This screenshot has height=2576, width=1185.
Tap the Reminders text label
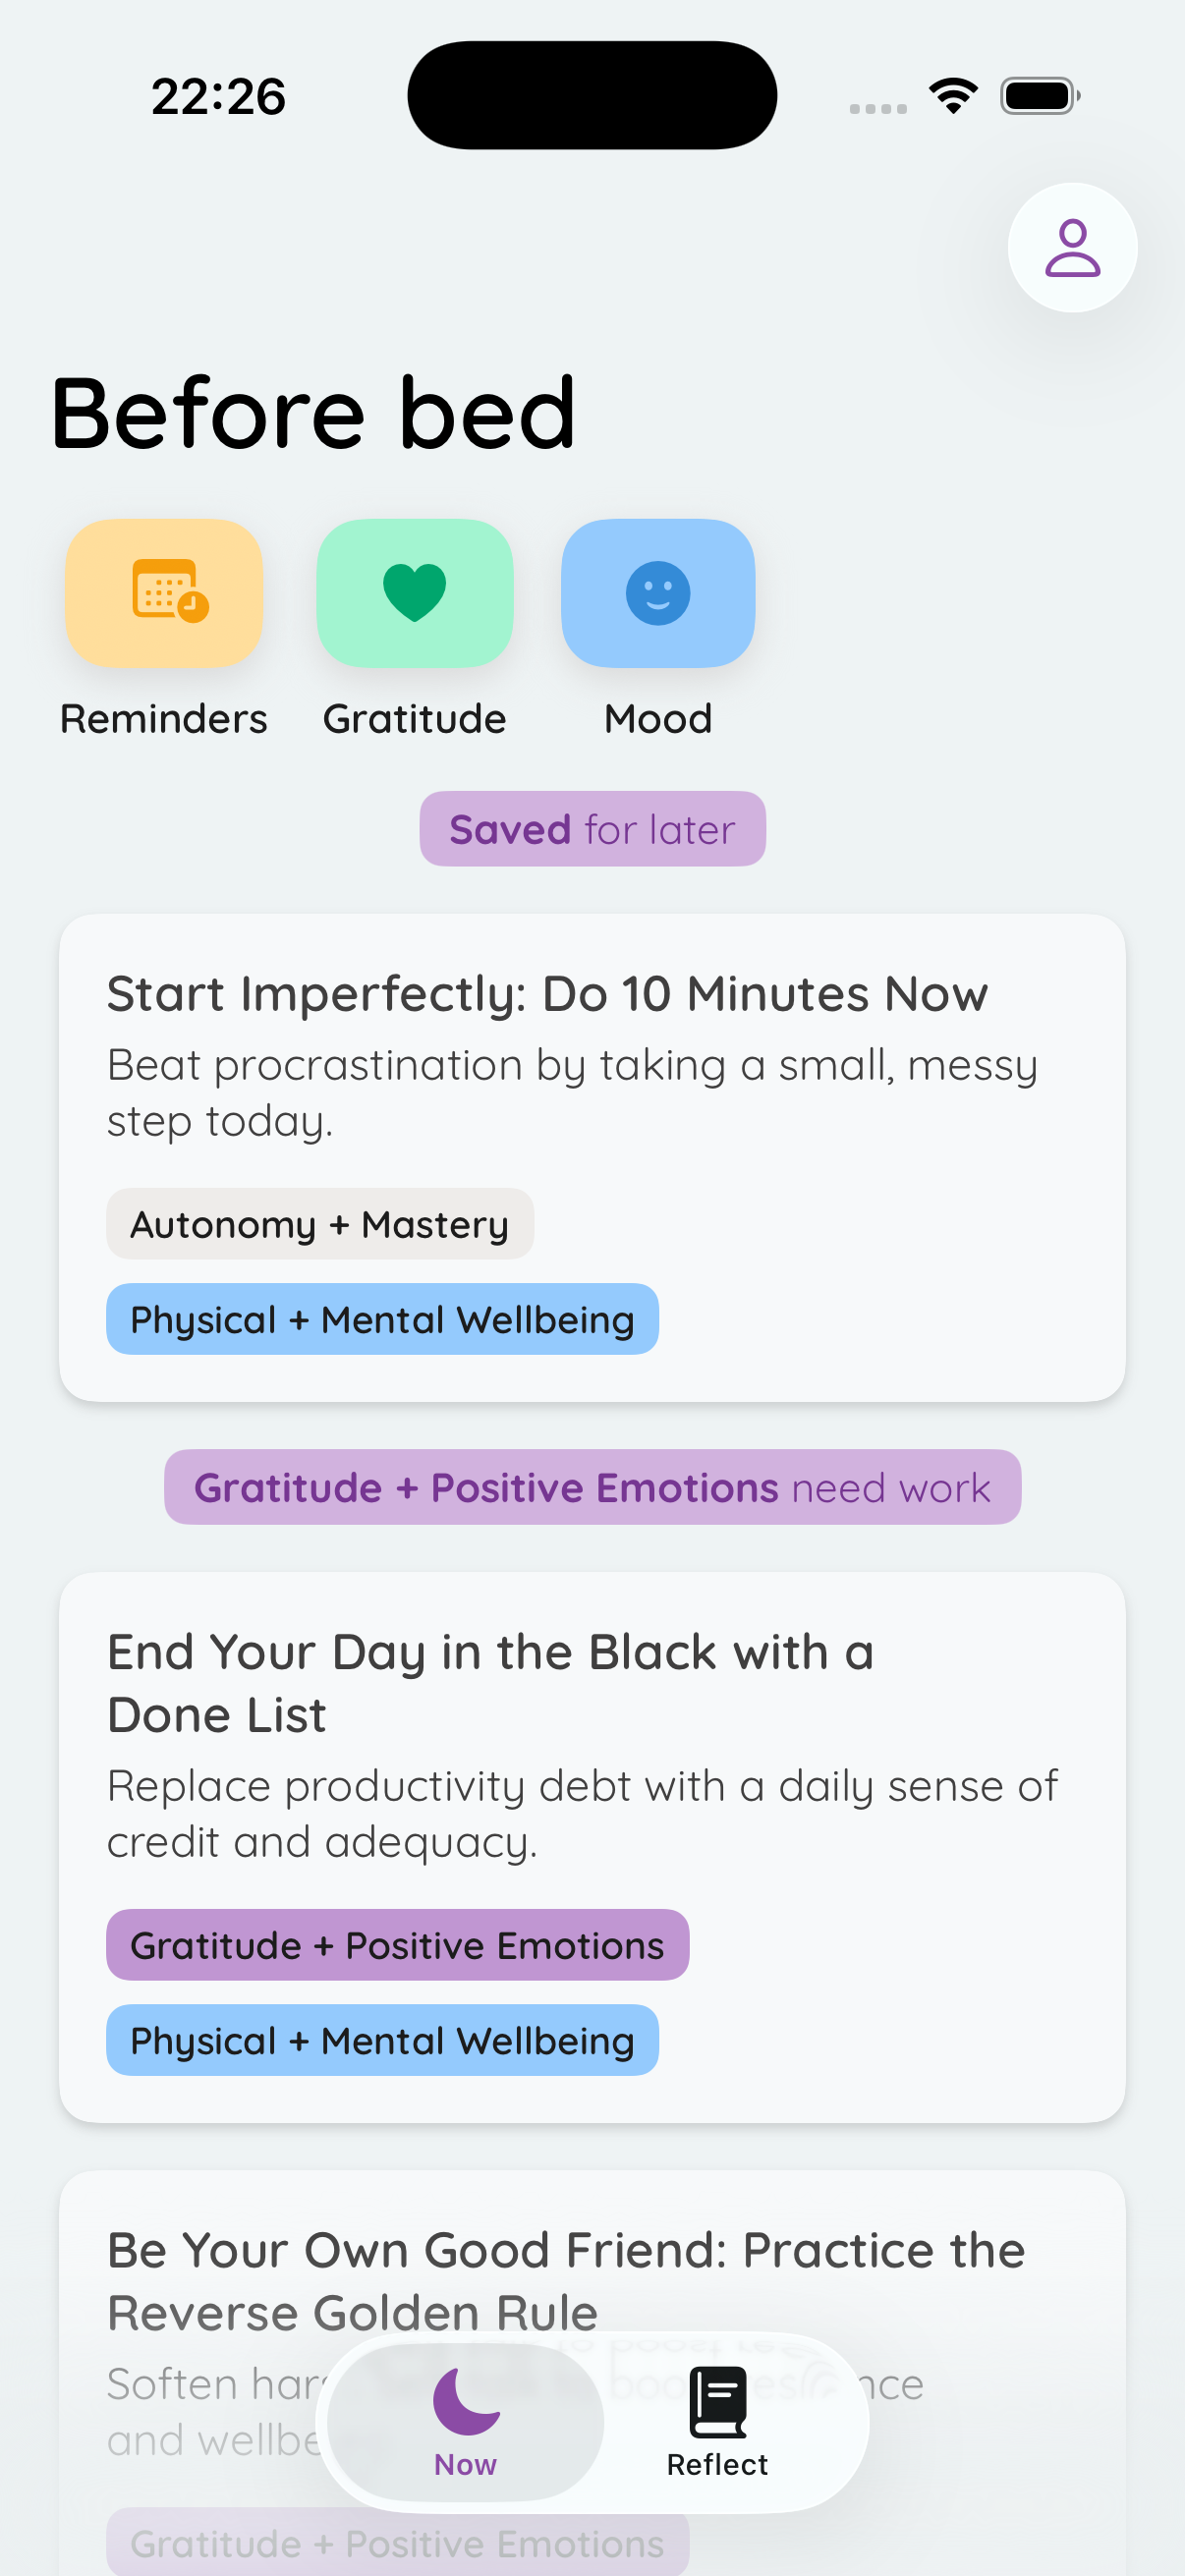pos(164,719)
